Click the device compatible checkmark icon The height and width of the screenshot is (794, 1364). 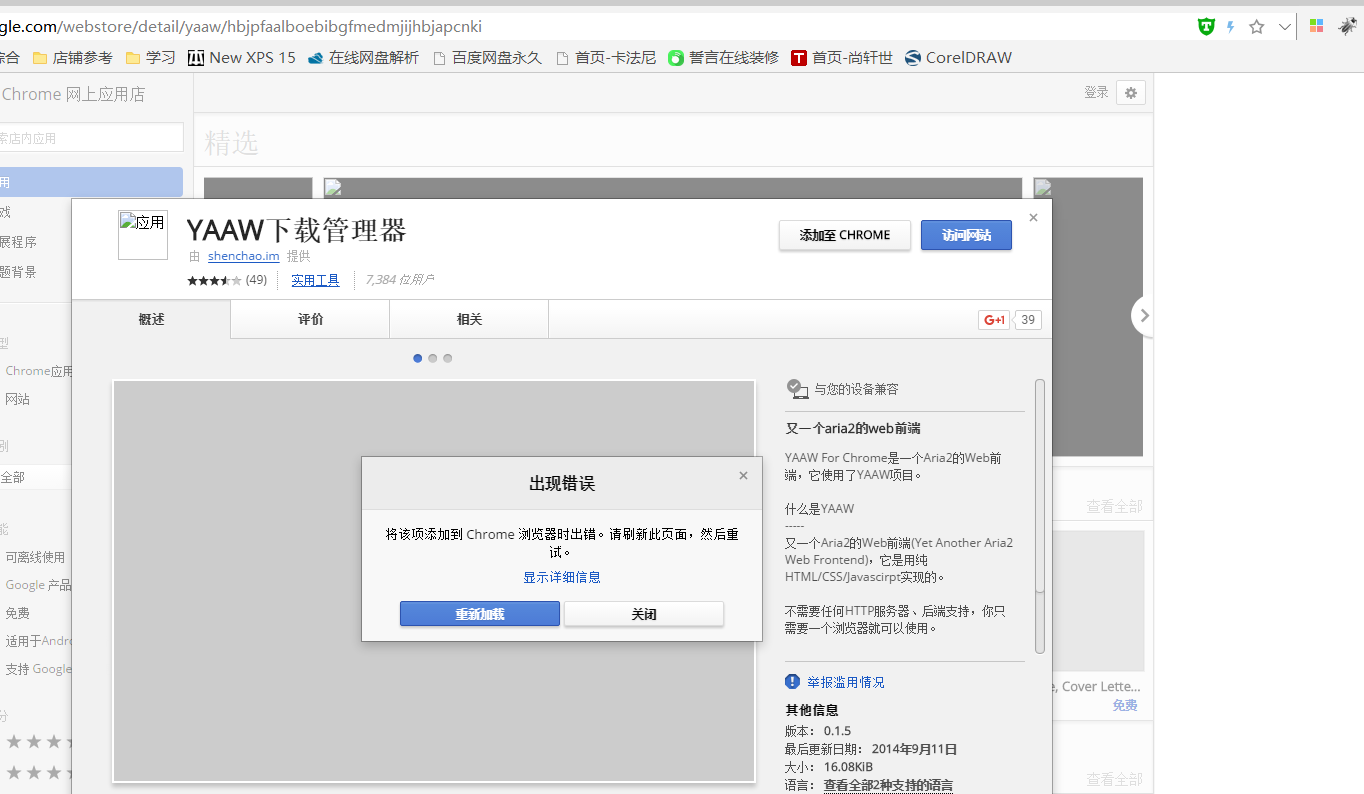click(797, 389)
